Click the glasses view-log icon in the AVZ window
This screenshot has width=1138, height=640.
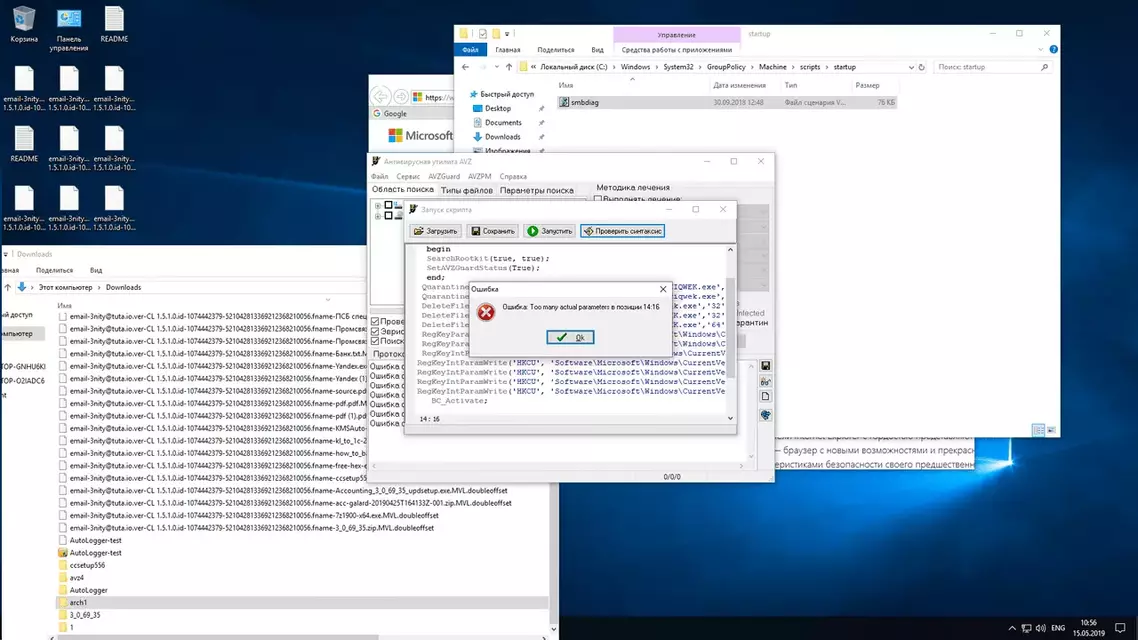coord(765,381)
